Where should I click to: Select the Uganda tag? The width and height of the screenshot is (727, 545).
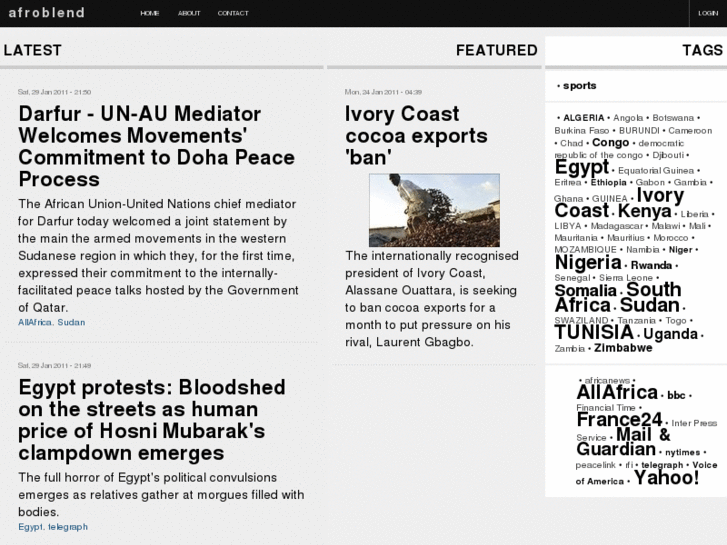tap(670, 334)
